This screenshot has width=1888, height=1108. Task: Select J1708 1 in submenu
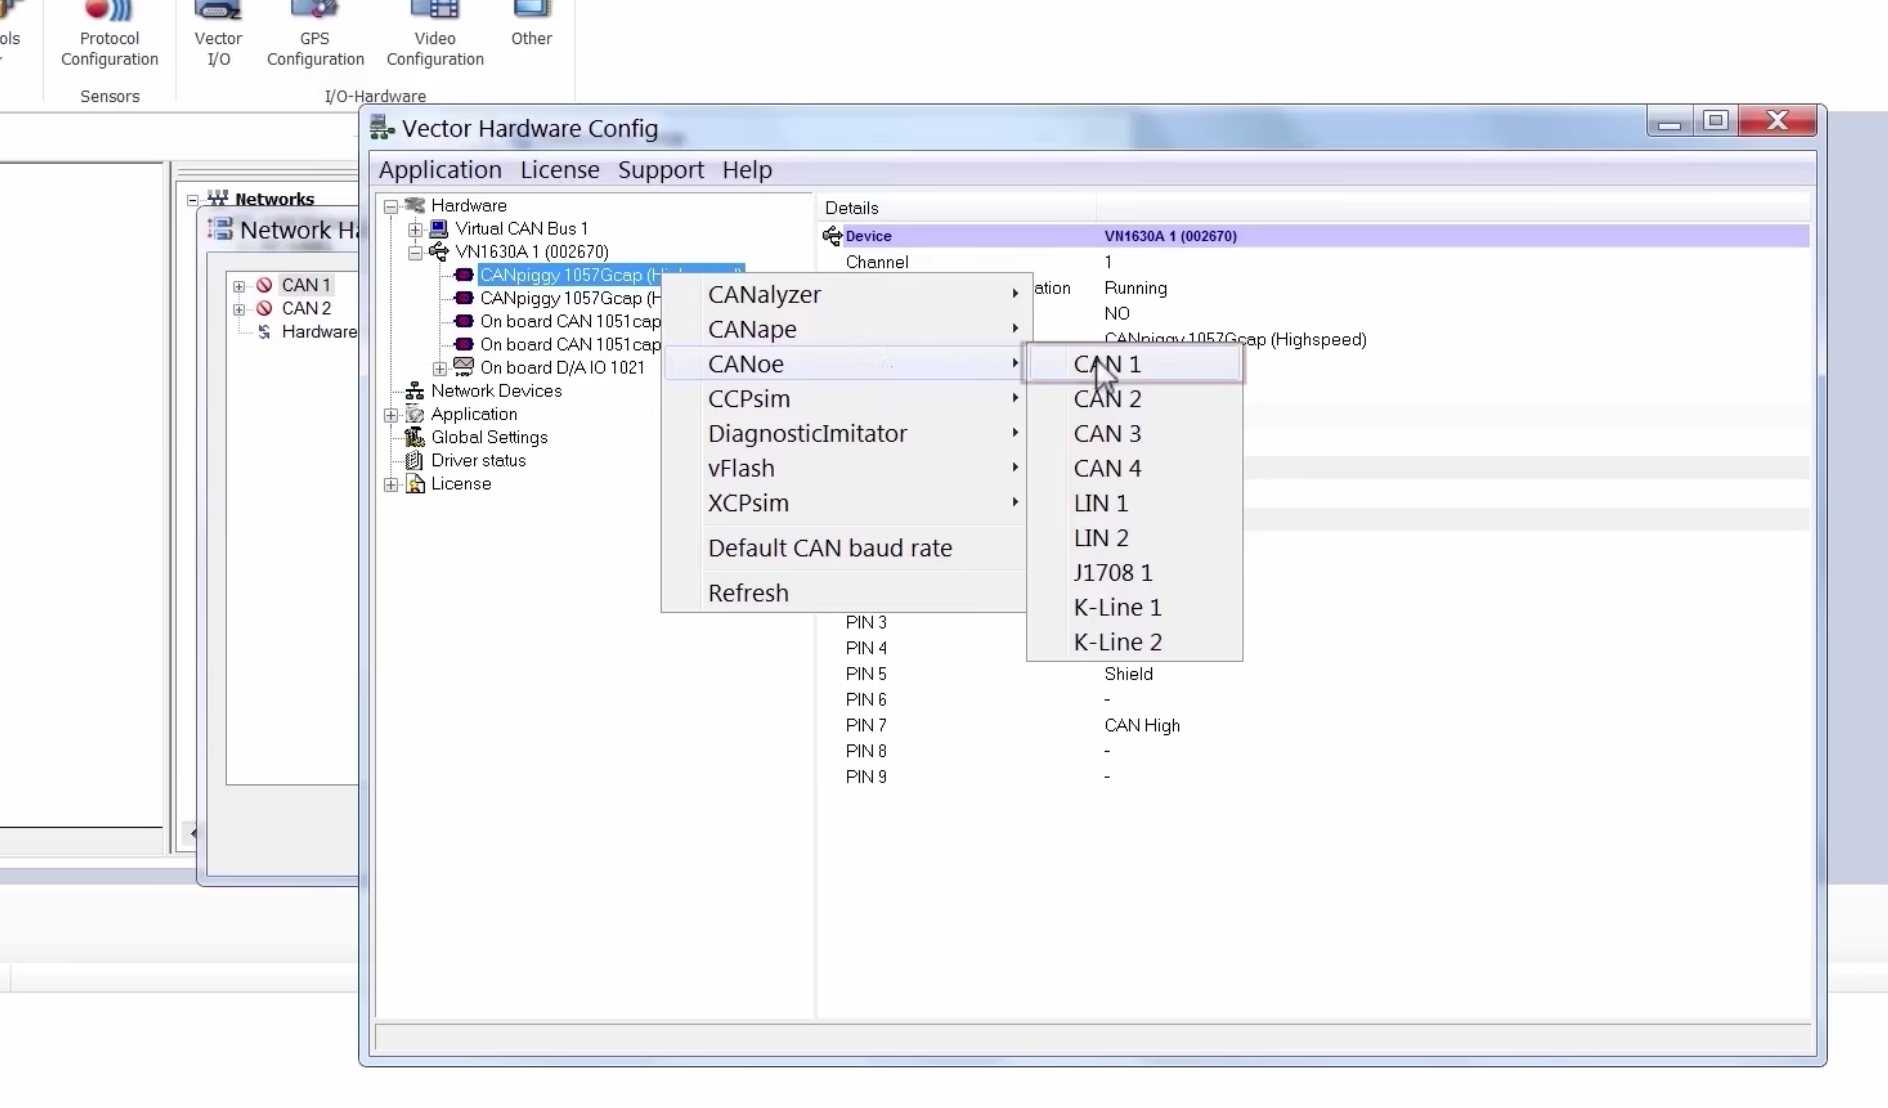coord(1135,572)
